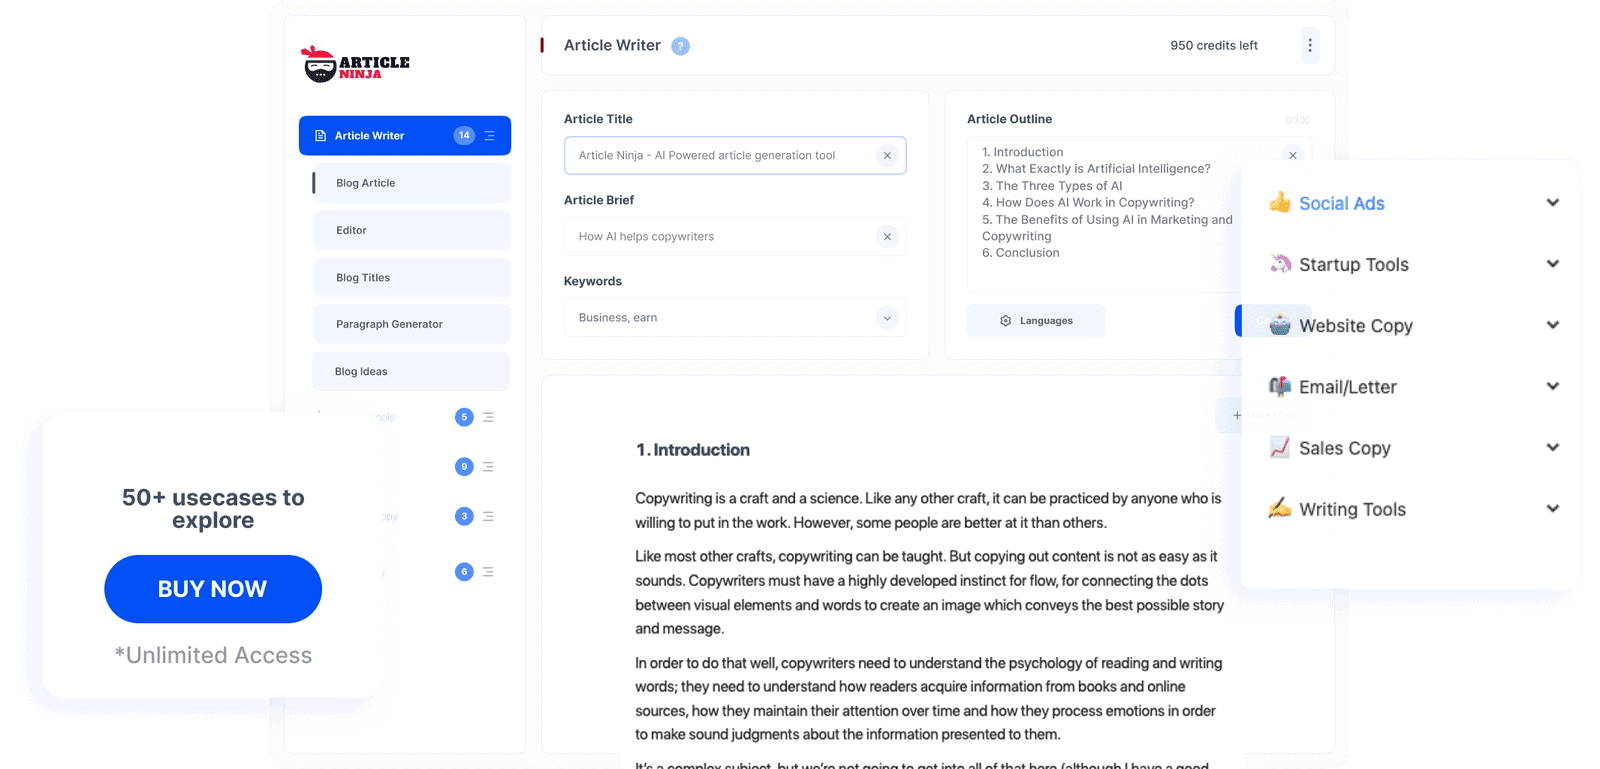Click the Social Ads thumbs-up icon
The height and width of the screenshot is (769, 1600).
click(1280, 203)
